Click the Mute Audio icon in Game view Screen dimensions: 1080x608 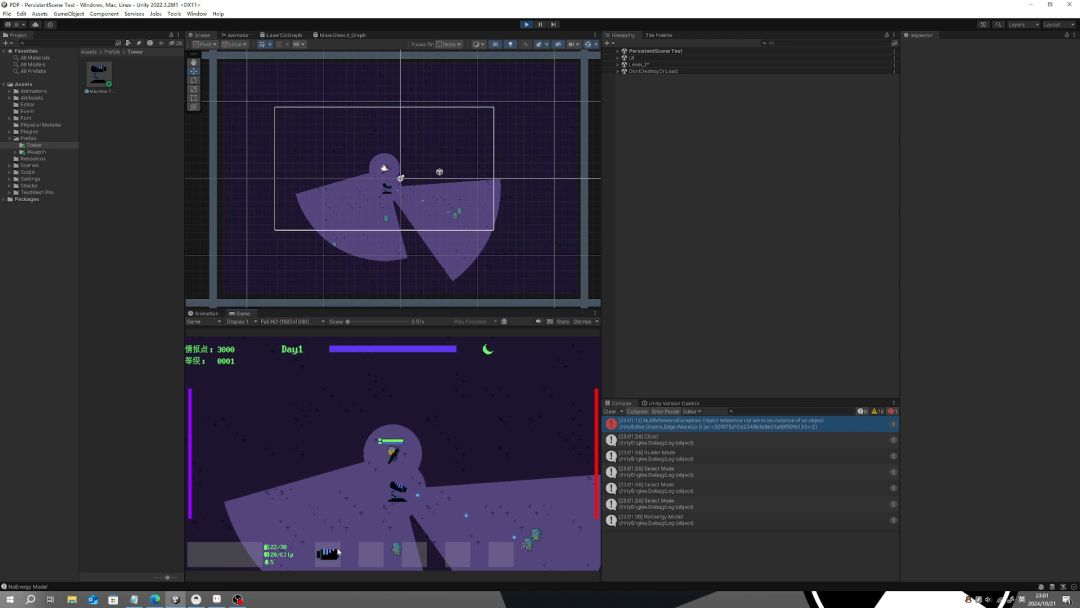coord(538,321)
